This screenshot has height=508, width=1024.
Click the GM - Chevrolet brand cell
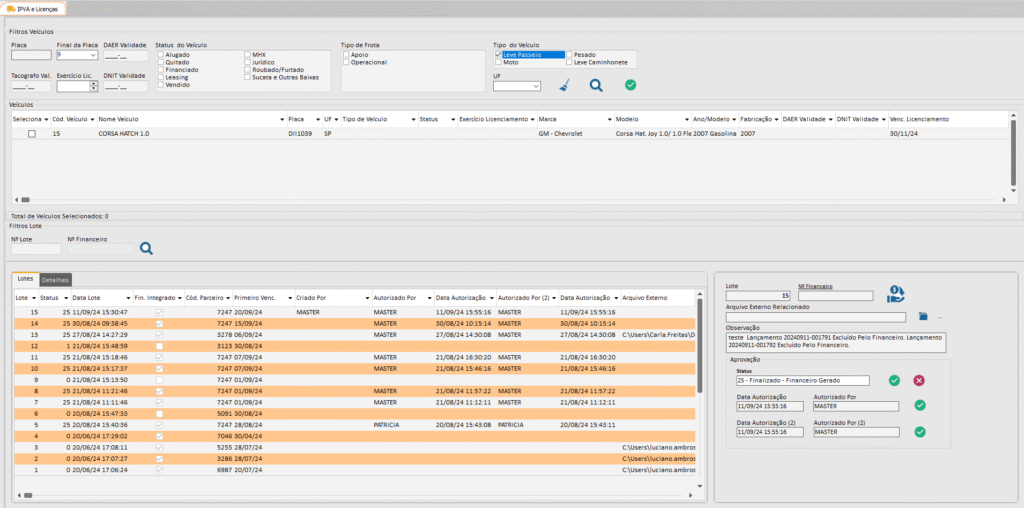(560, 133)
